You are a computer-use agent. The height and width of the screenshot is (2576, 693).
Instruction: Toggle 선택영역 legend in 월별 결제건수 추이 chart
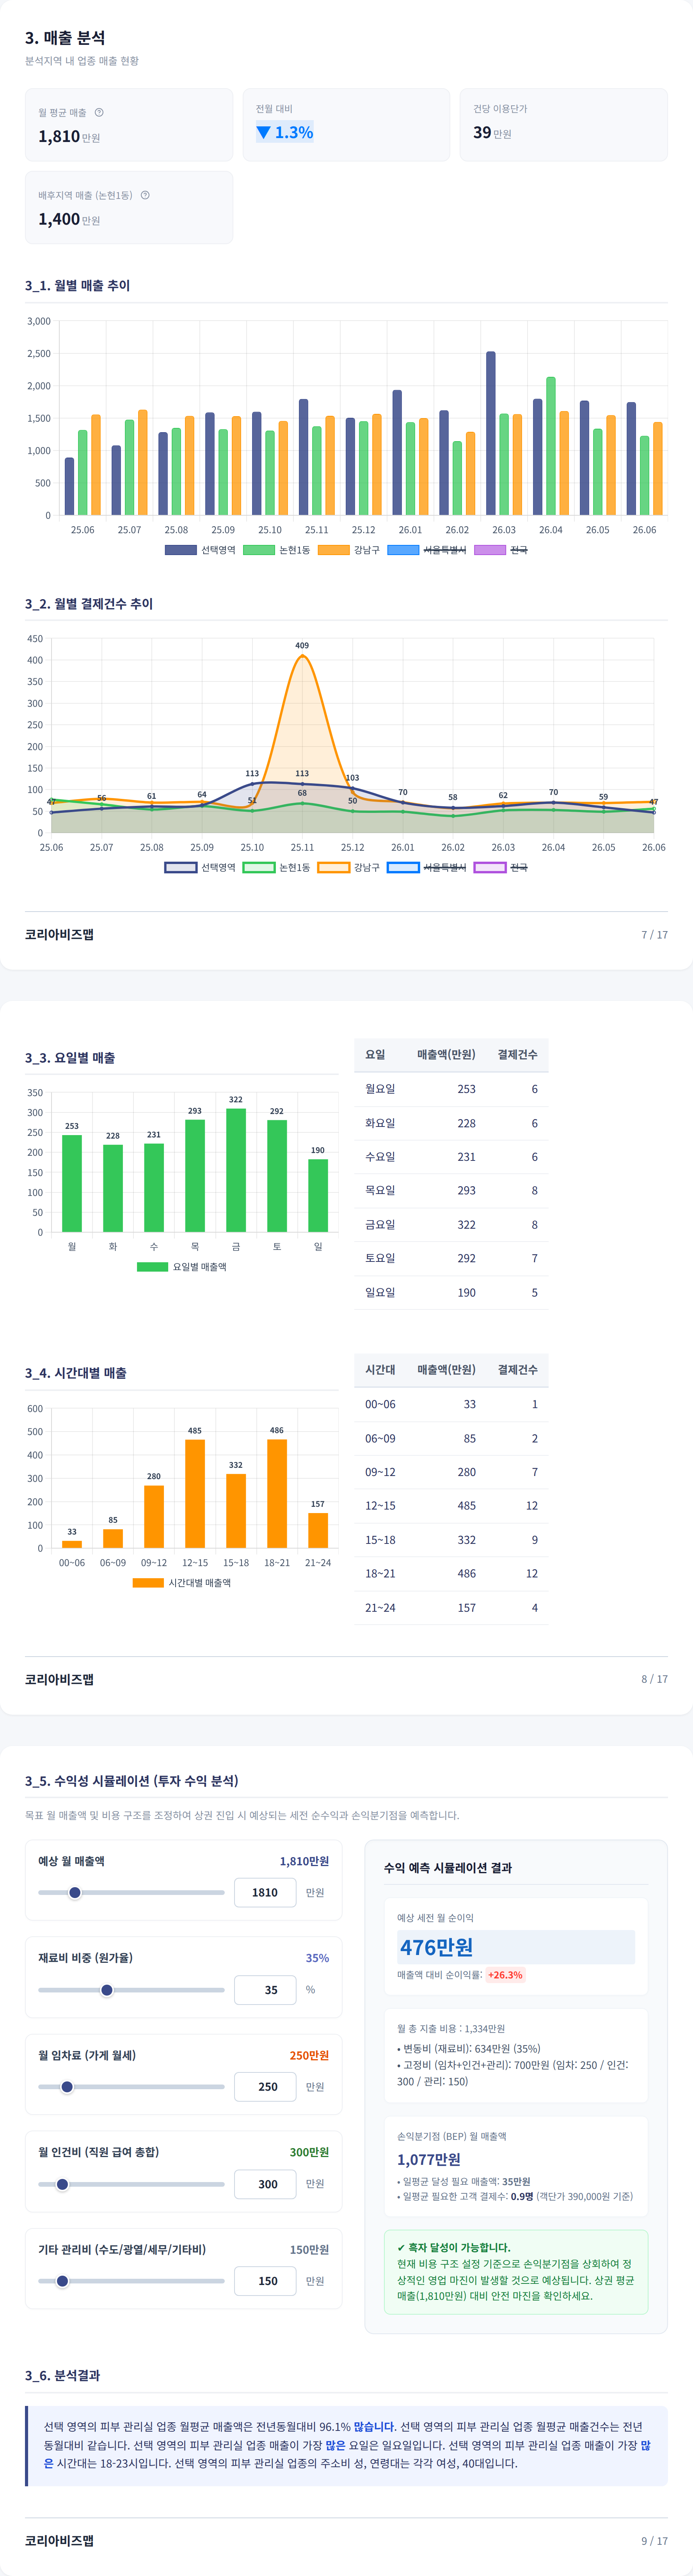click(x=200, y=867)
